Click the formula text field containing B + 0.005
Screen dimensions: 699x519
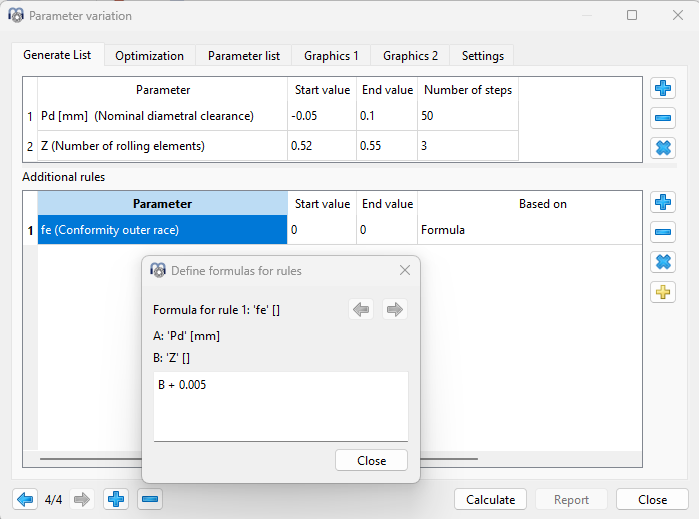click(x=280, y=405)
